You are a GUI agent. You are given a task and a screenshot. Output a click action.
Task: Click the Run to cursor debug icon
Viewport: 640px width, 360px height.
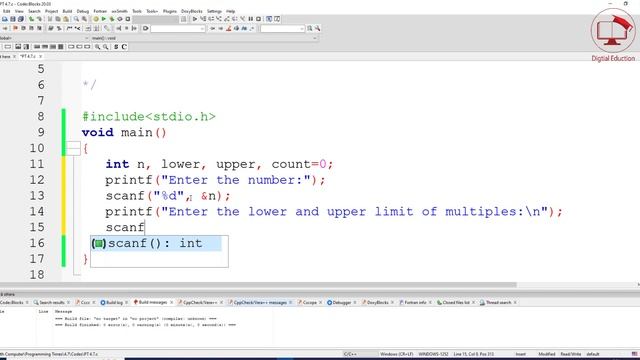tap(203, 19)
